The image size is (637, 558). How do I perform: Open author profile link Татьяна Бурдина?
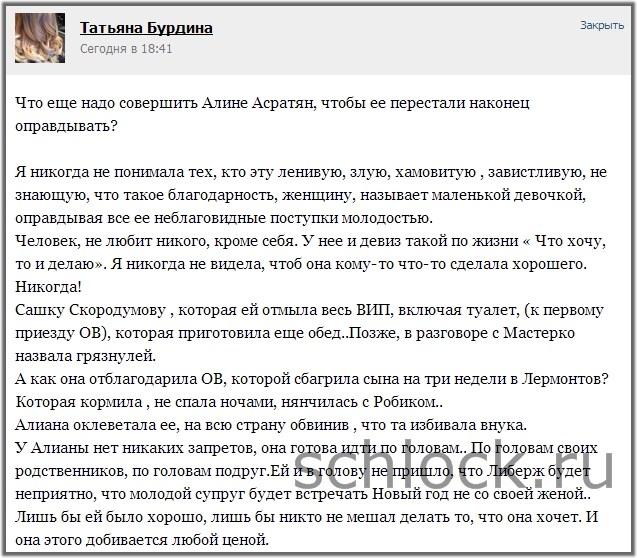tap(146, 29)
